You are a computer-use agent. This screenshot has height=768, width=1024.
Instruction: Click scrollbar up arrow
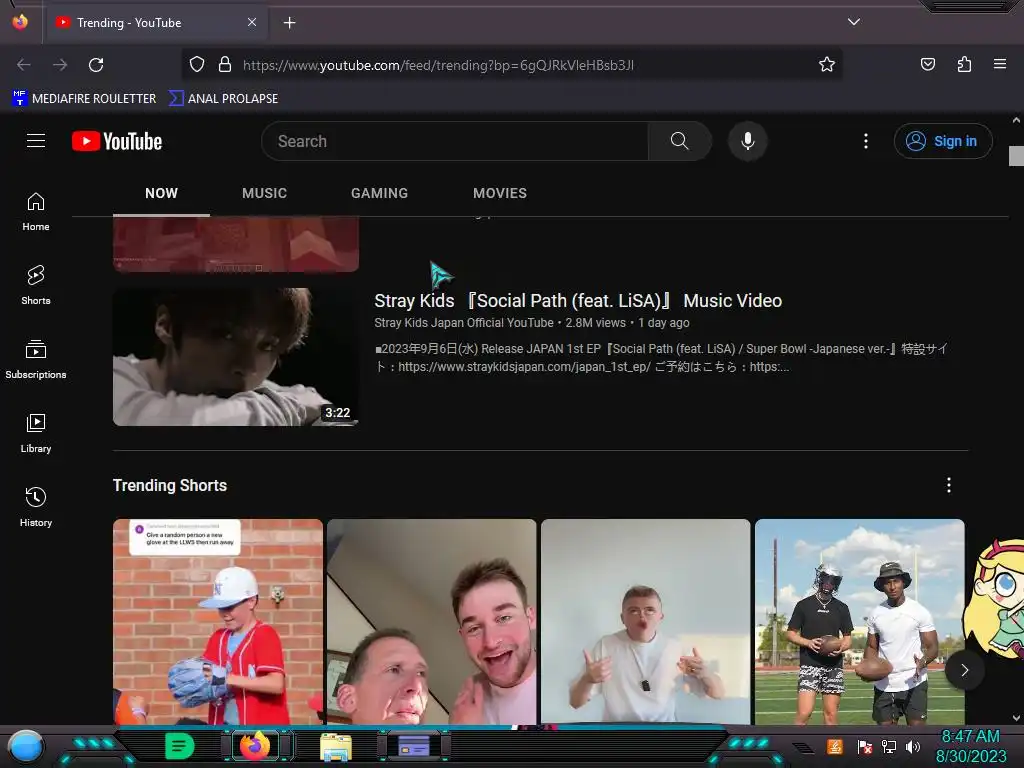(x=1016, y=120)
